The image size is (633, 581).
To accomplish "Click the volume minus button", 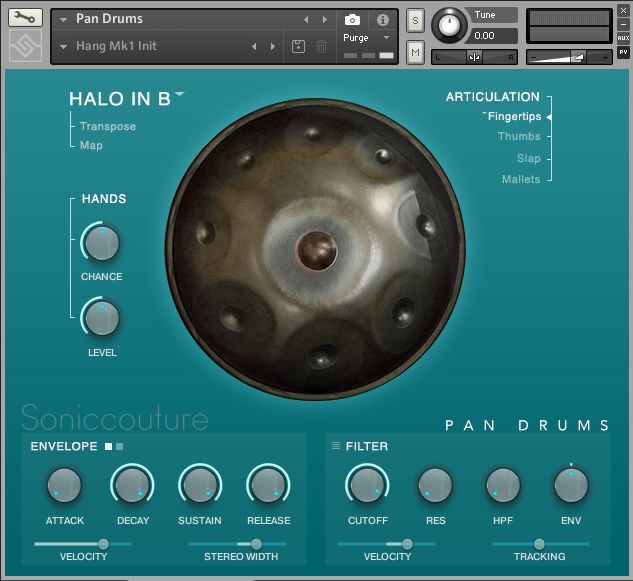I will coord(533,57).
